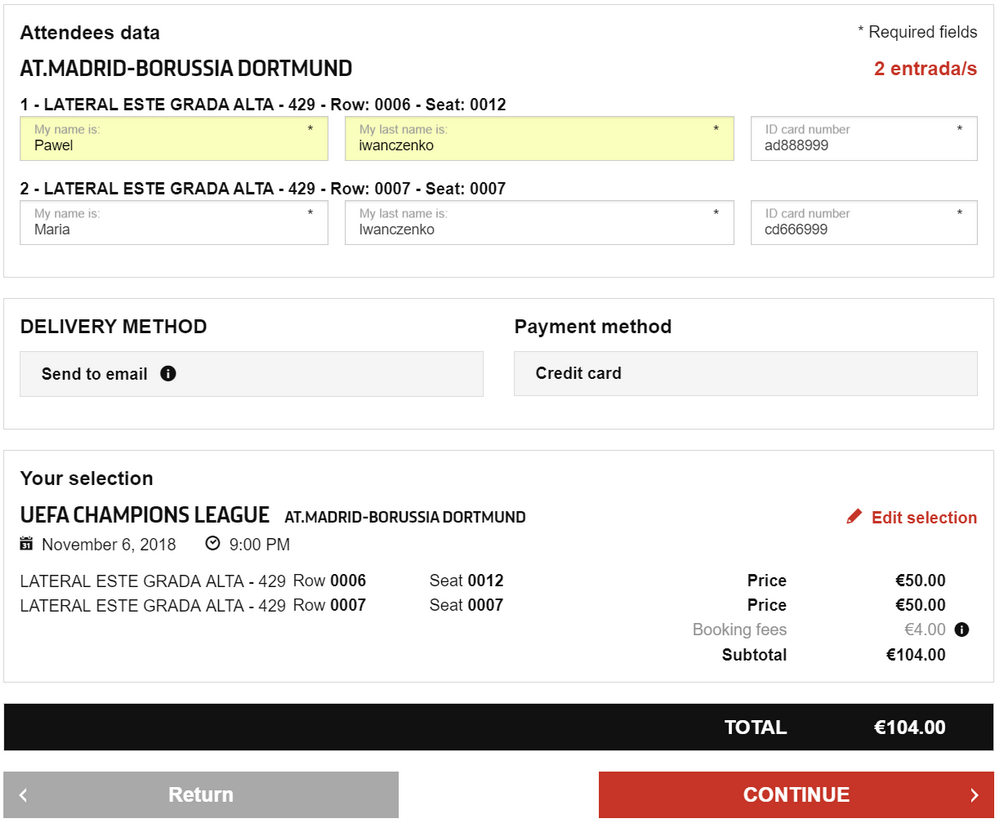
Task: Click the 'November 6, 2018' date text
Action: click(109, 544)
